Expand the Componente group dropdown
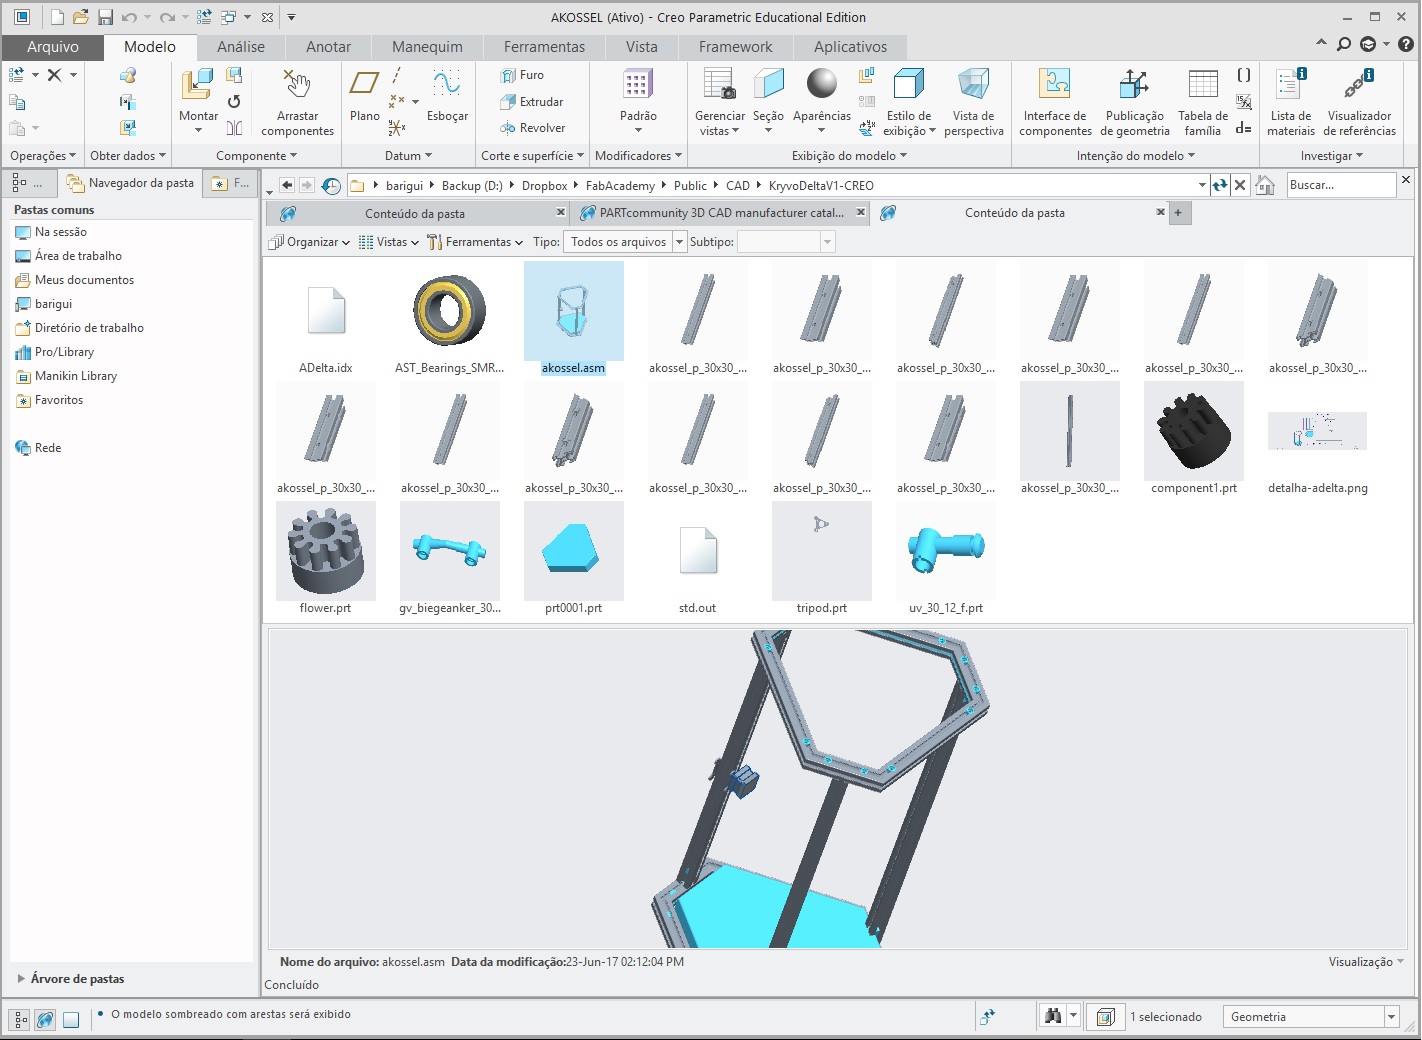This screenshot has width=1422, height=1040. click(x=257, y=156)
